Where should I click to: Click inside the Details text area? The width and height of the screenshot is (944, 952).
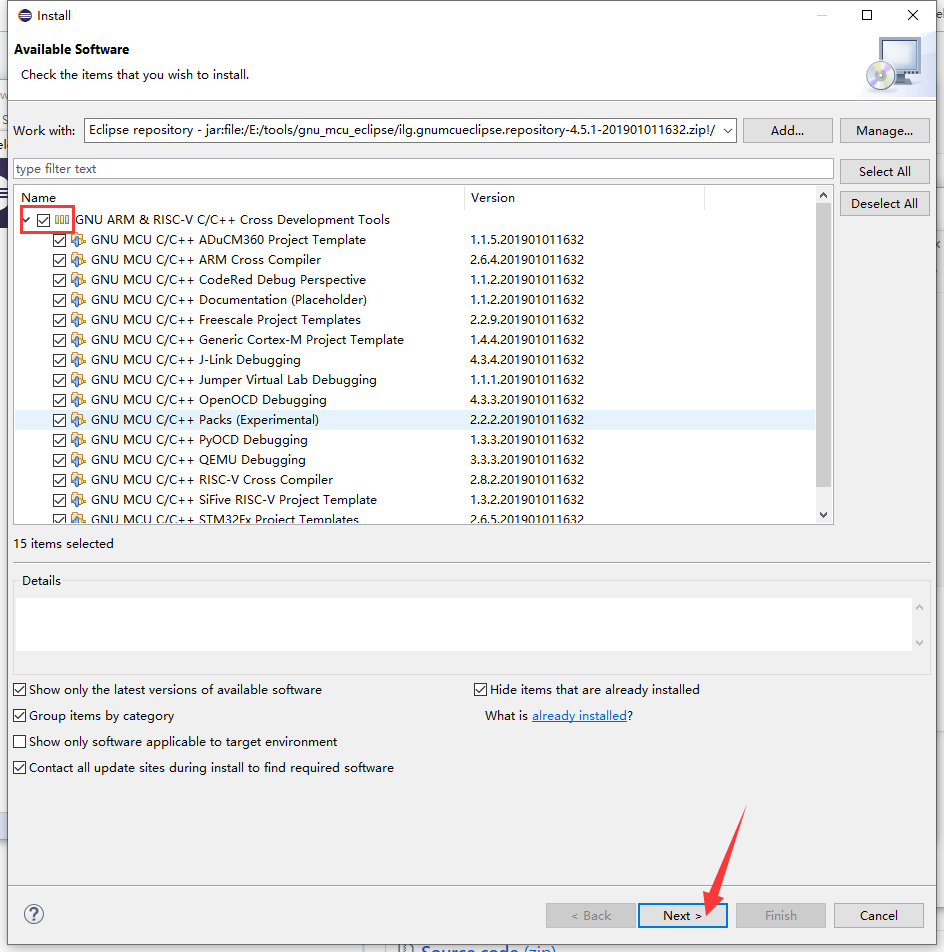click(x=464, y=625)
